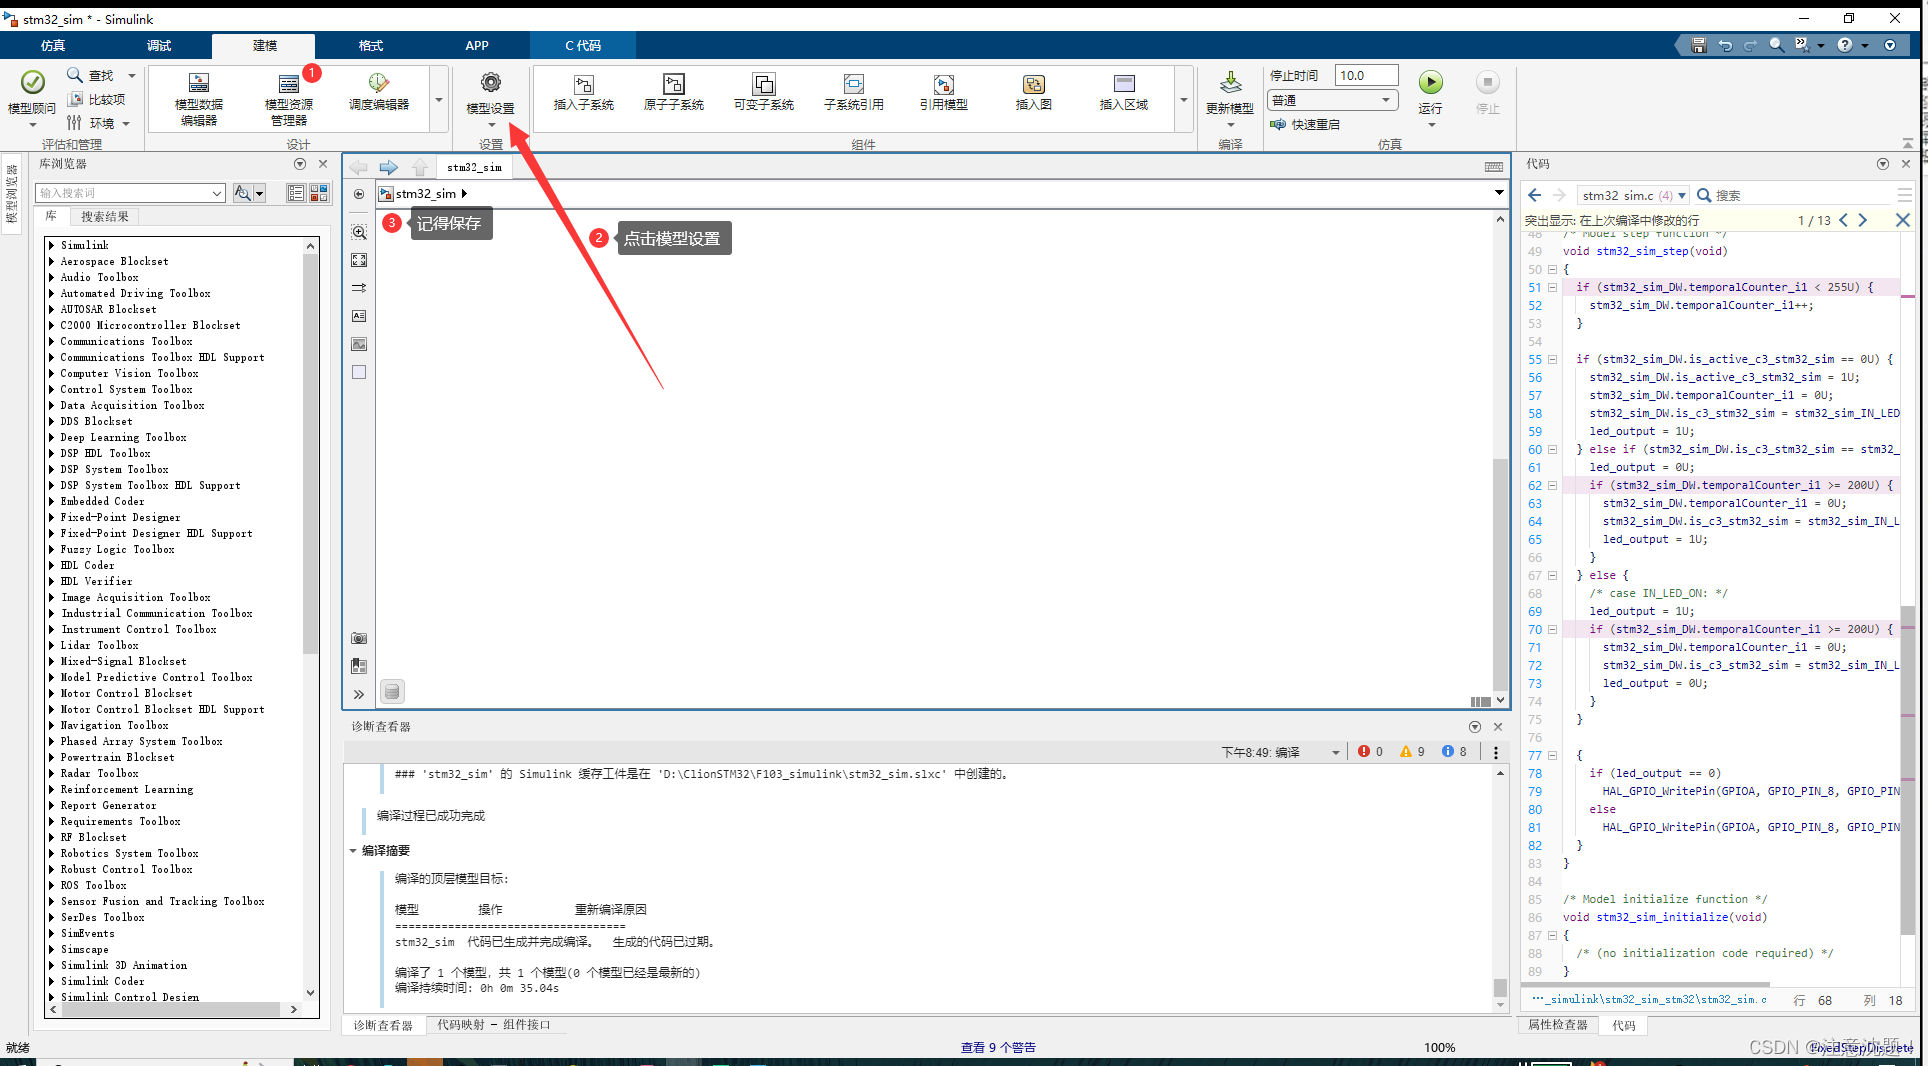This screenshot has height=1066, width=1928.
Task: Click 插入区域 to insert an area
Action: tap(1124, 91)
